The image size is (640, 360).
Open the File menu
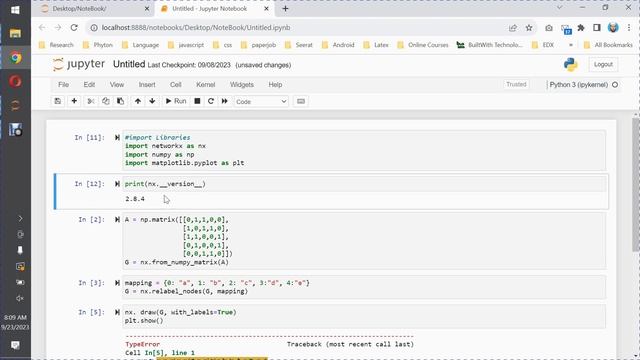click(x=63, y=84)
